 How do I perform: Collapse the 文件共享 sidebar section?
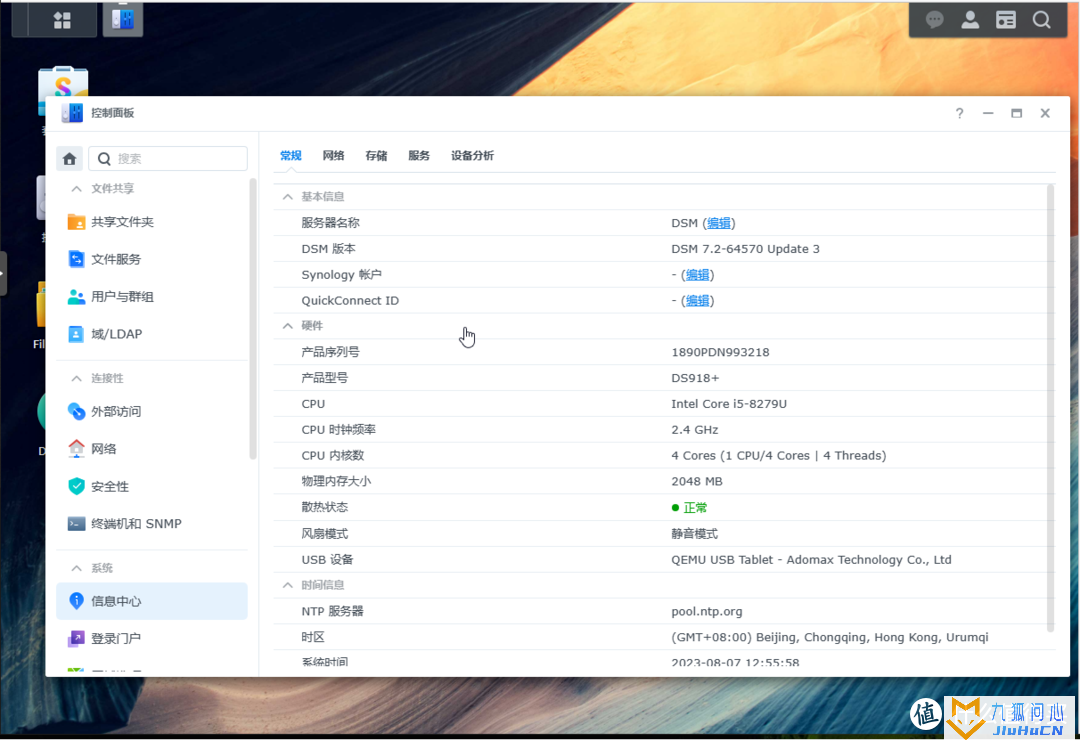(76, 189)
